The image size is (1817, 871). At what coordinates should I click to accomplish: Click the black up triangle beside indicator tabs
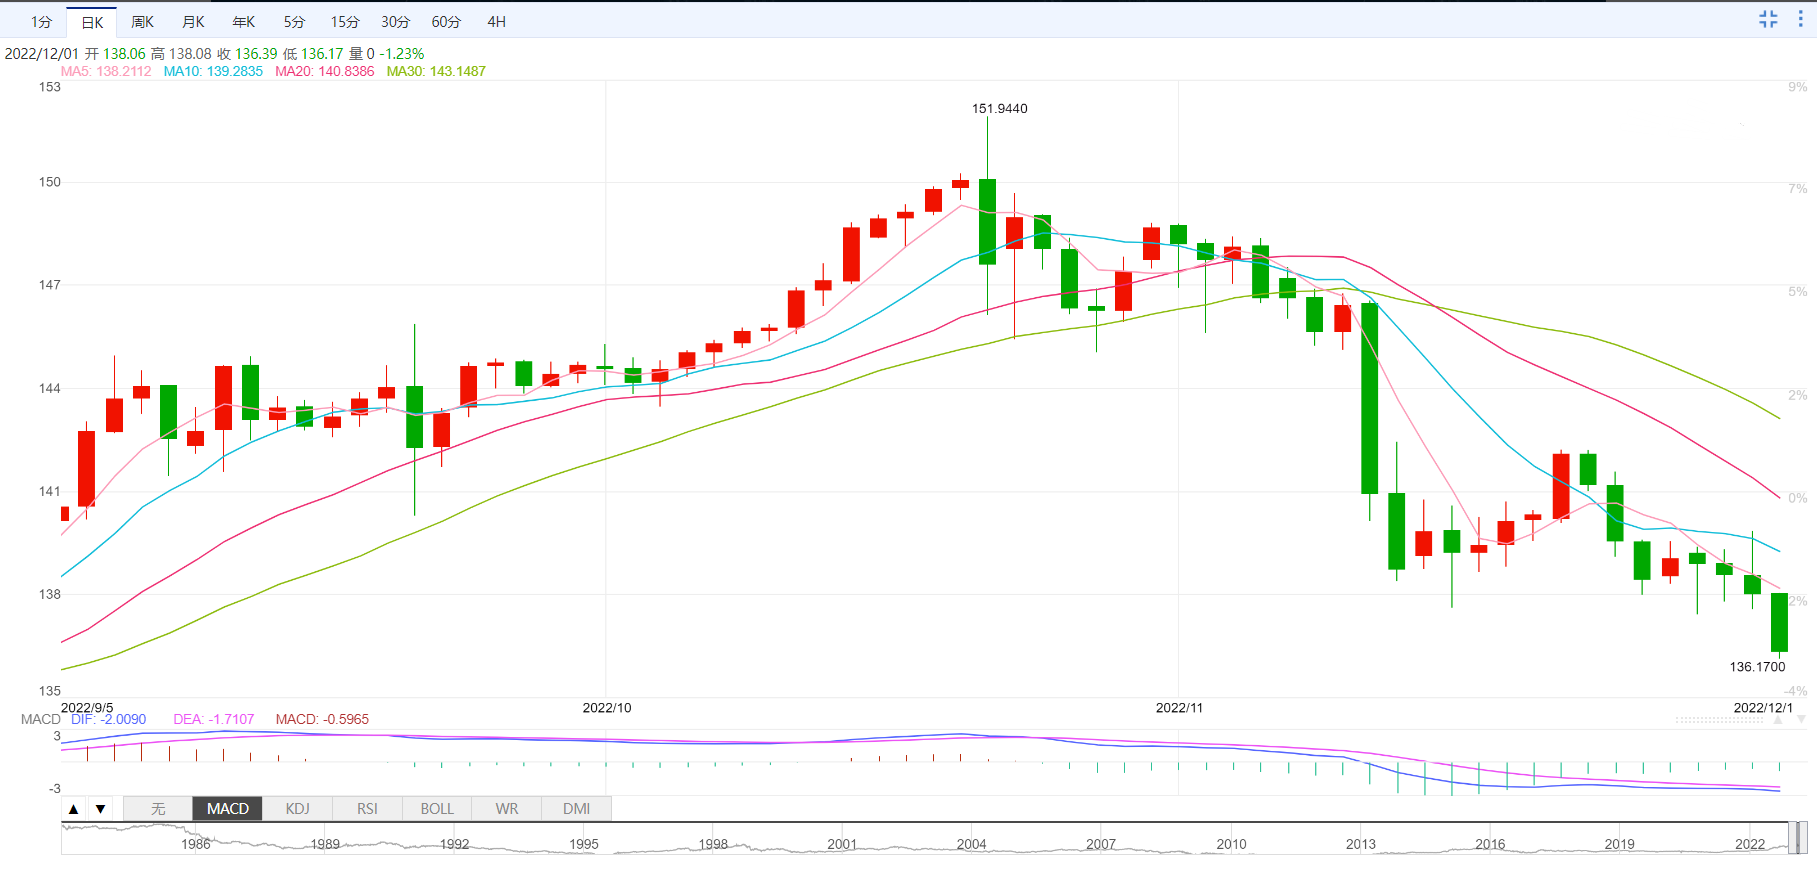click(x=73, y=809)
